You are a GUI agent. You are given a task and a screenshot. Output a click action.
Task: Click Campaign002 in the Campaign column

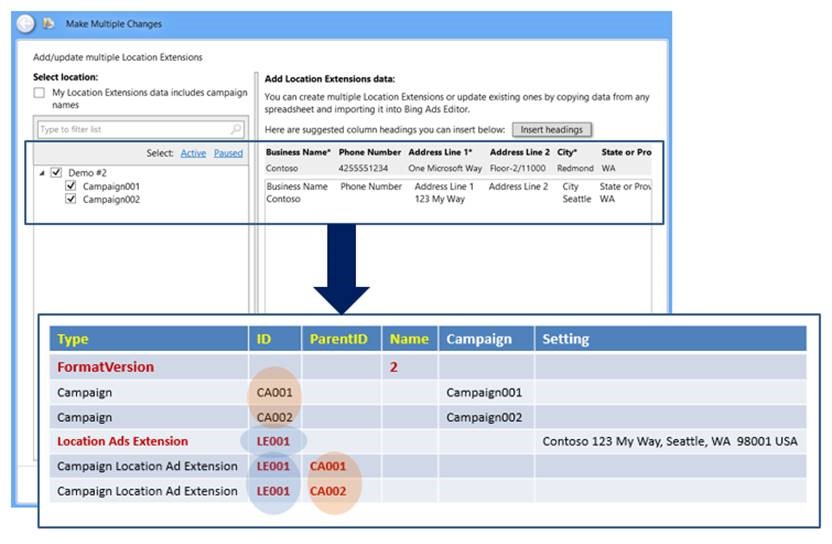click(x=484, y=417)
